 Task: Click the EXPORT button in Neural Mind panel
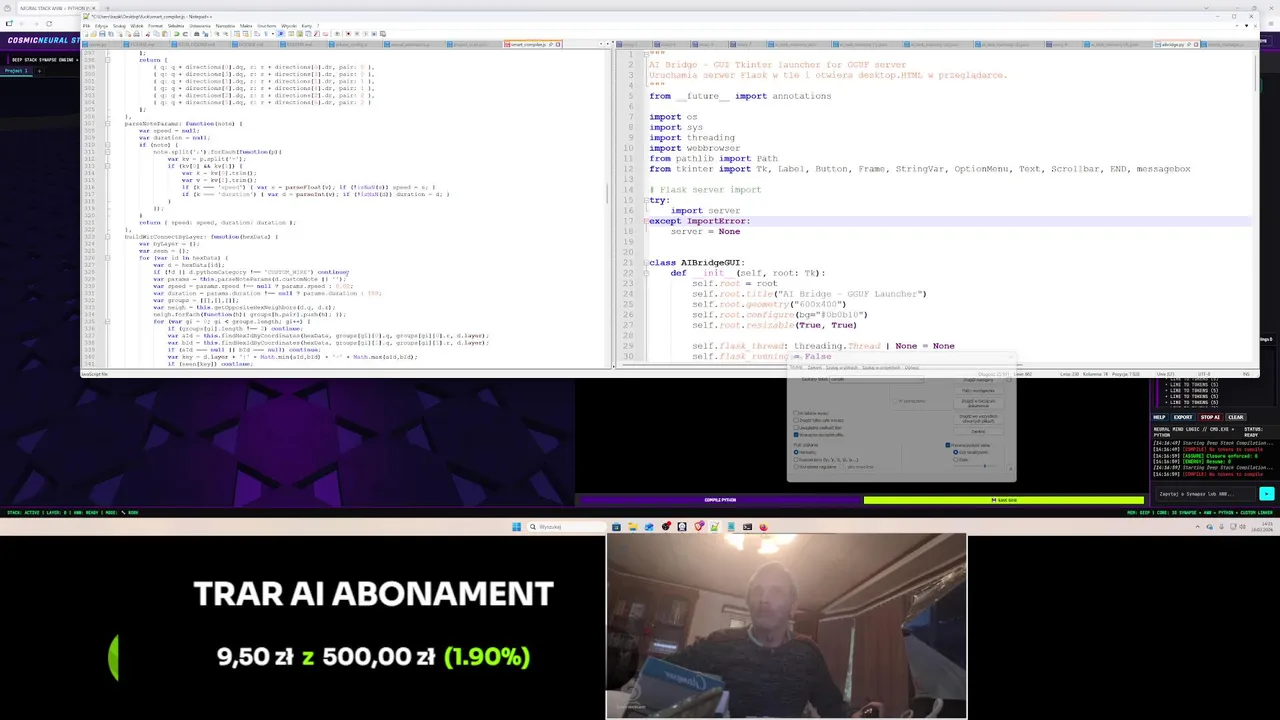click(x=1183, y=417)
